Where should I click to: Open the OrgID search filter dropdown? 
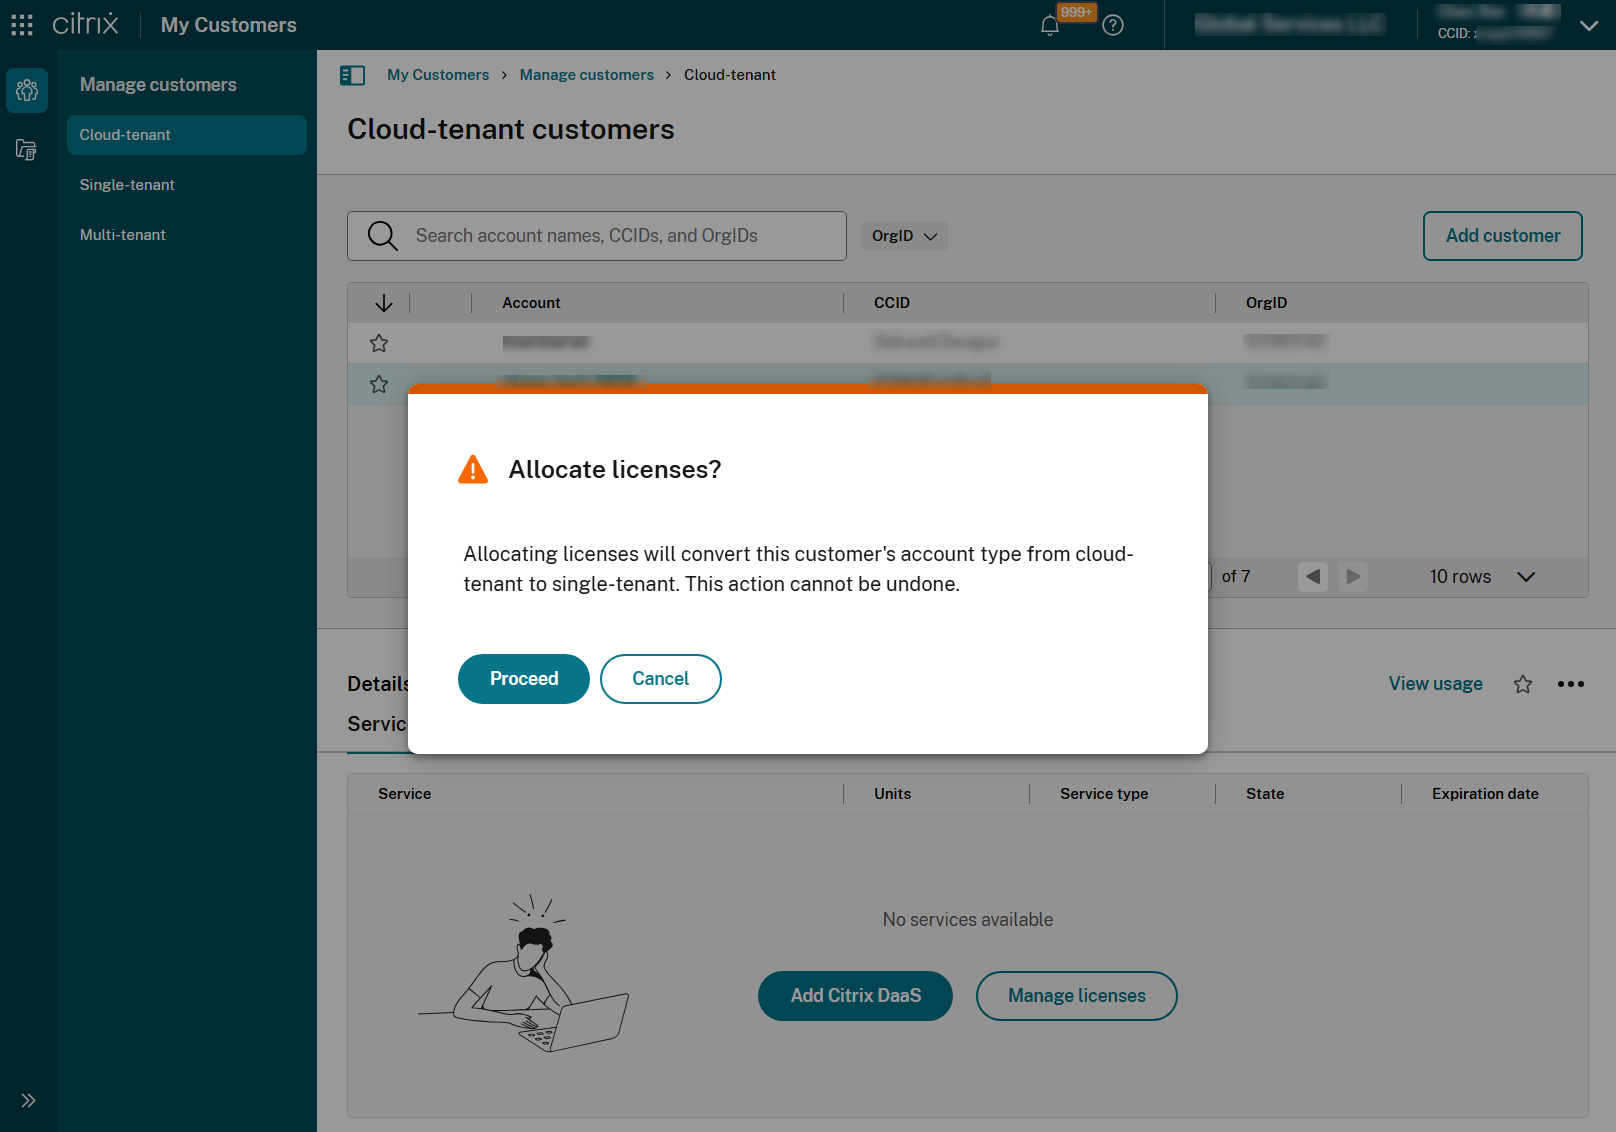(x=903, y=235)
